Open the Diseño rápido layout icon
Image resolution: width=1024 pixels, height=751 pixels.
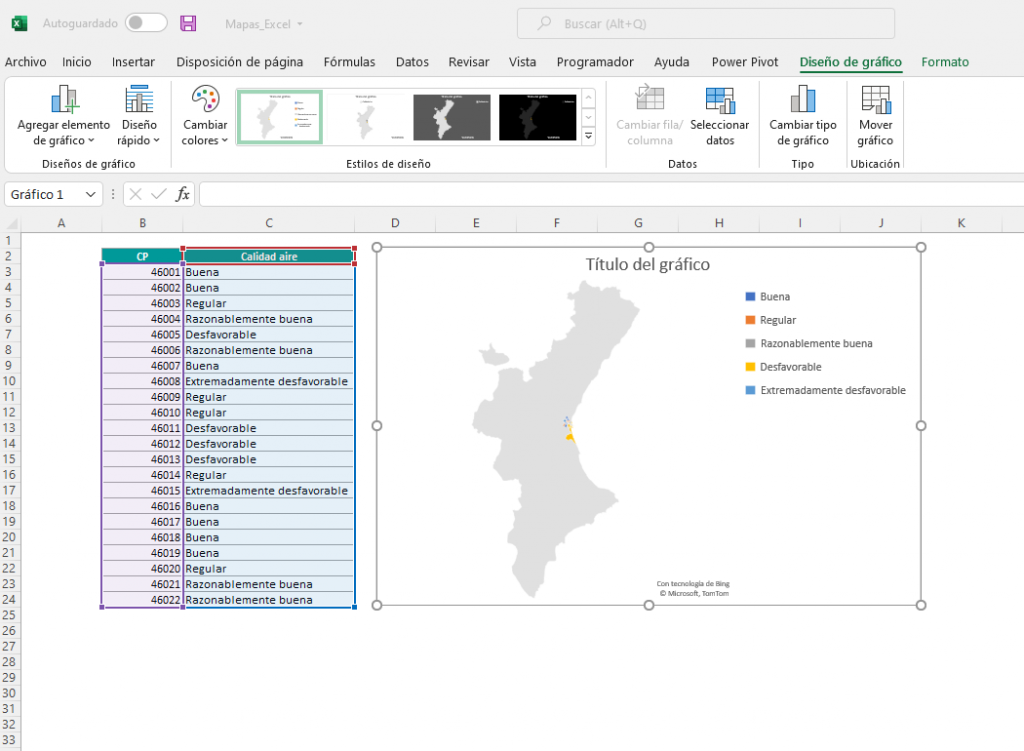click(x=139, y=99)
